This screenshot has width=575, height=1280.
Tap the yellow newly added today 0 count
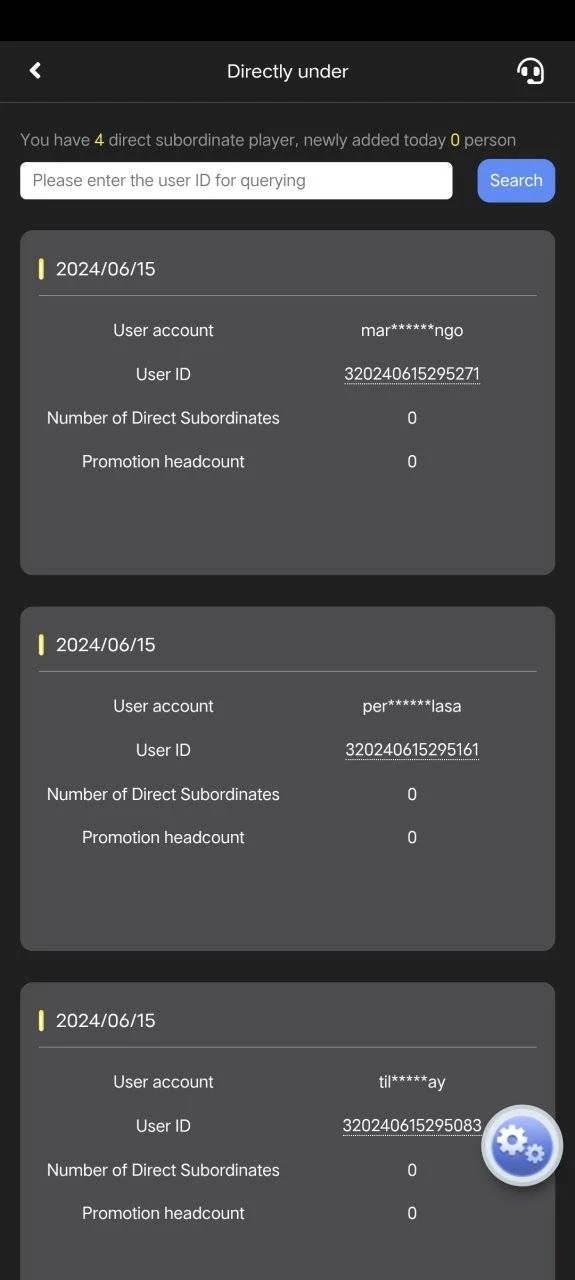[455, 140]
